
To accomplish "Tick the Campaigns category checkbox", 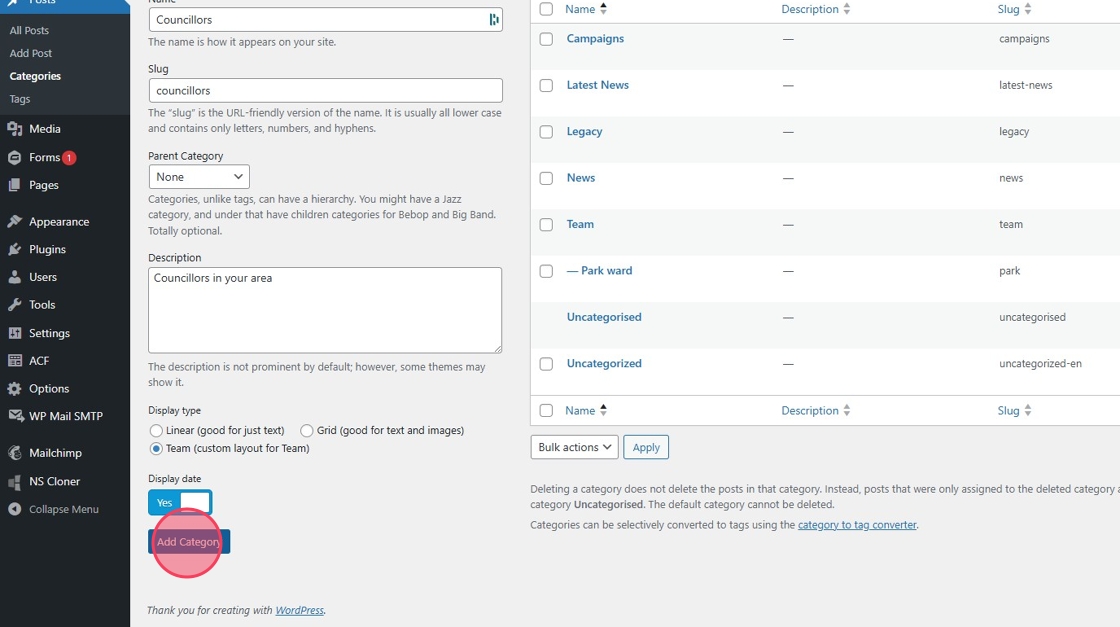I will click(x=546, y=39).
